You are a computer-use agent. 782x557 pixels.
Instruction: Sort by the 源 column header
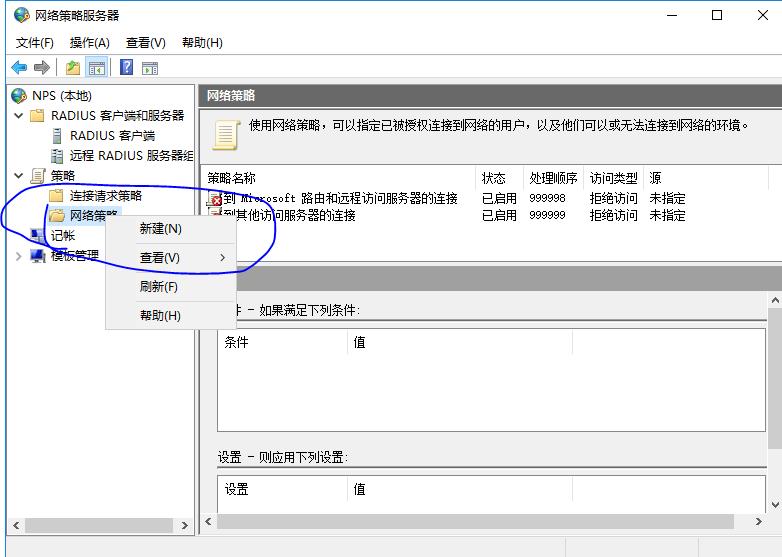pyautogui.click(x=706, y=178)
